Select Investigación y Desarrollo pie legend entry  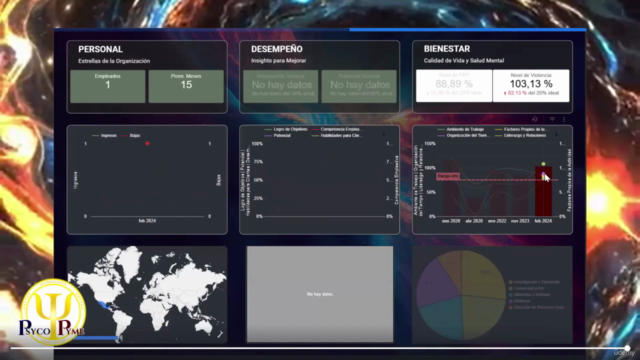pyautogui.click(x=534, y=282)
